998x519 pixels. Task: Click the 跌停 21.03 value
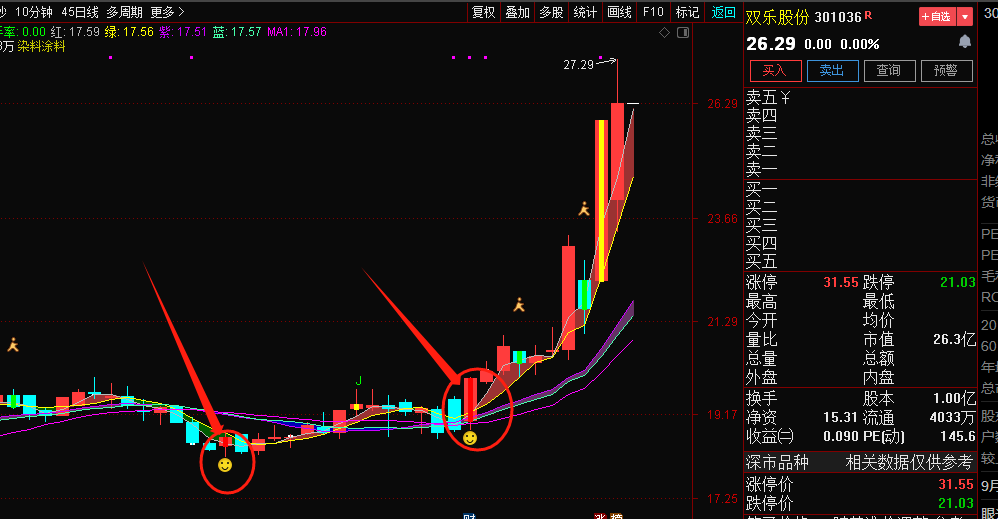[x=958, y=282]
